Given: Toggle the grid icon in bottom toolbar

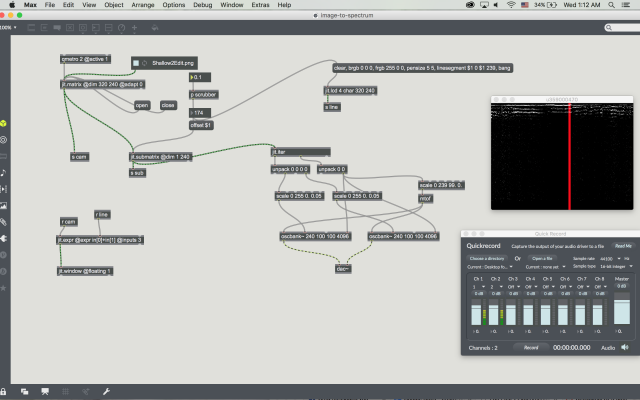Looking at the screenshot, I should click(65, 391).
